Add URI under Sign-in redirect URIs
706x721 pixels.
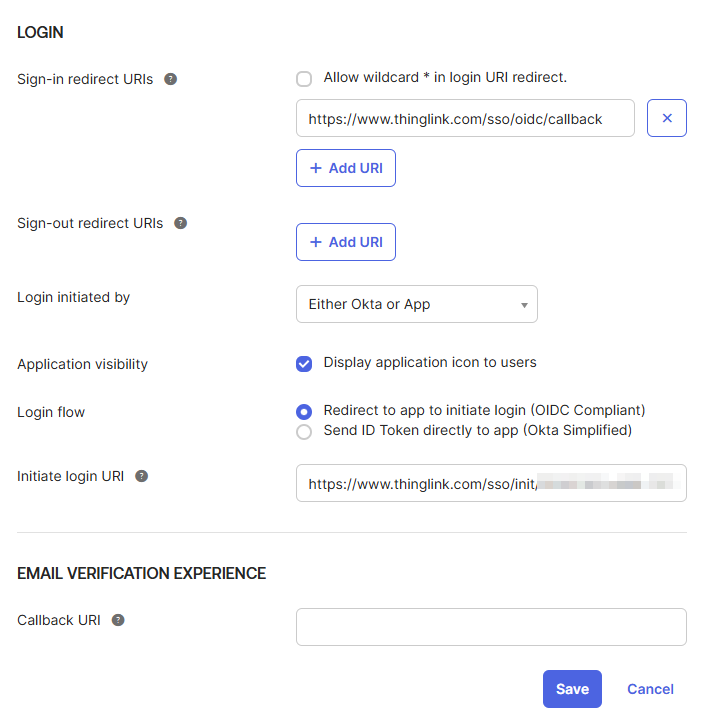click(x=346, y=168)
